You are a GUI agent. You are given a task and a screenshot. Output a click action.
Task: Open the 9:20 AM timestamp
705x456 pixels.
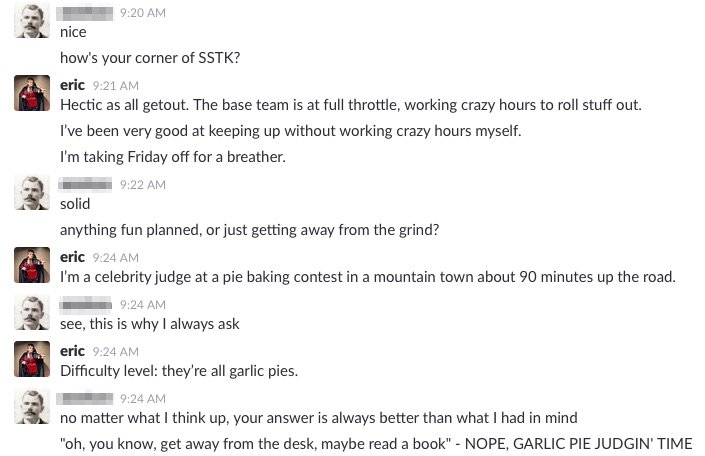[x=142, y=13]
